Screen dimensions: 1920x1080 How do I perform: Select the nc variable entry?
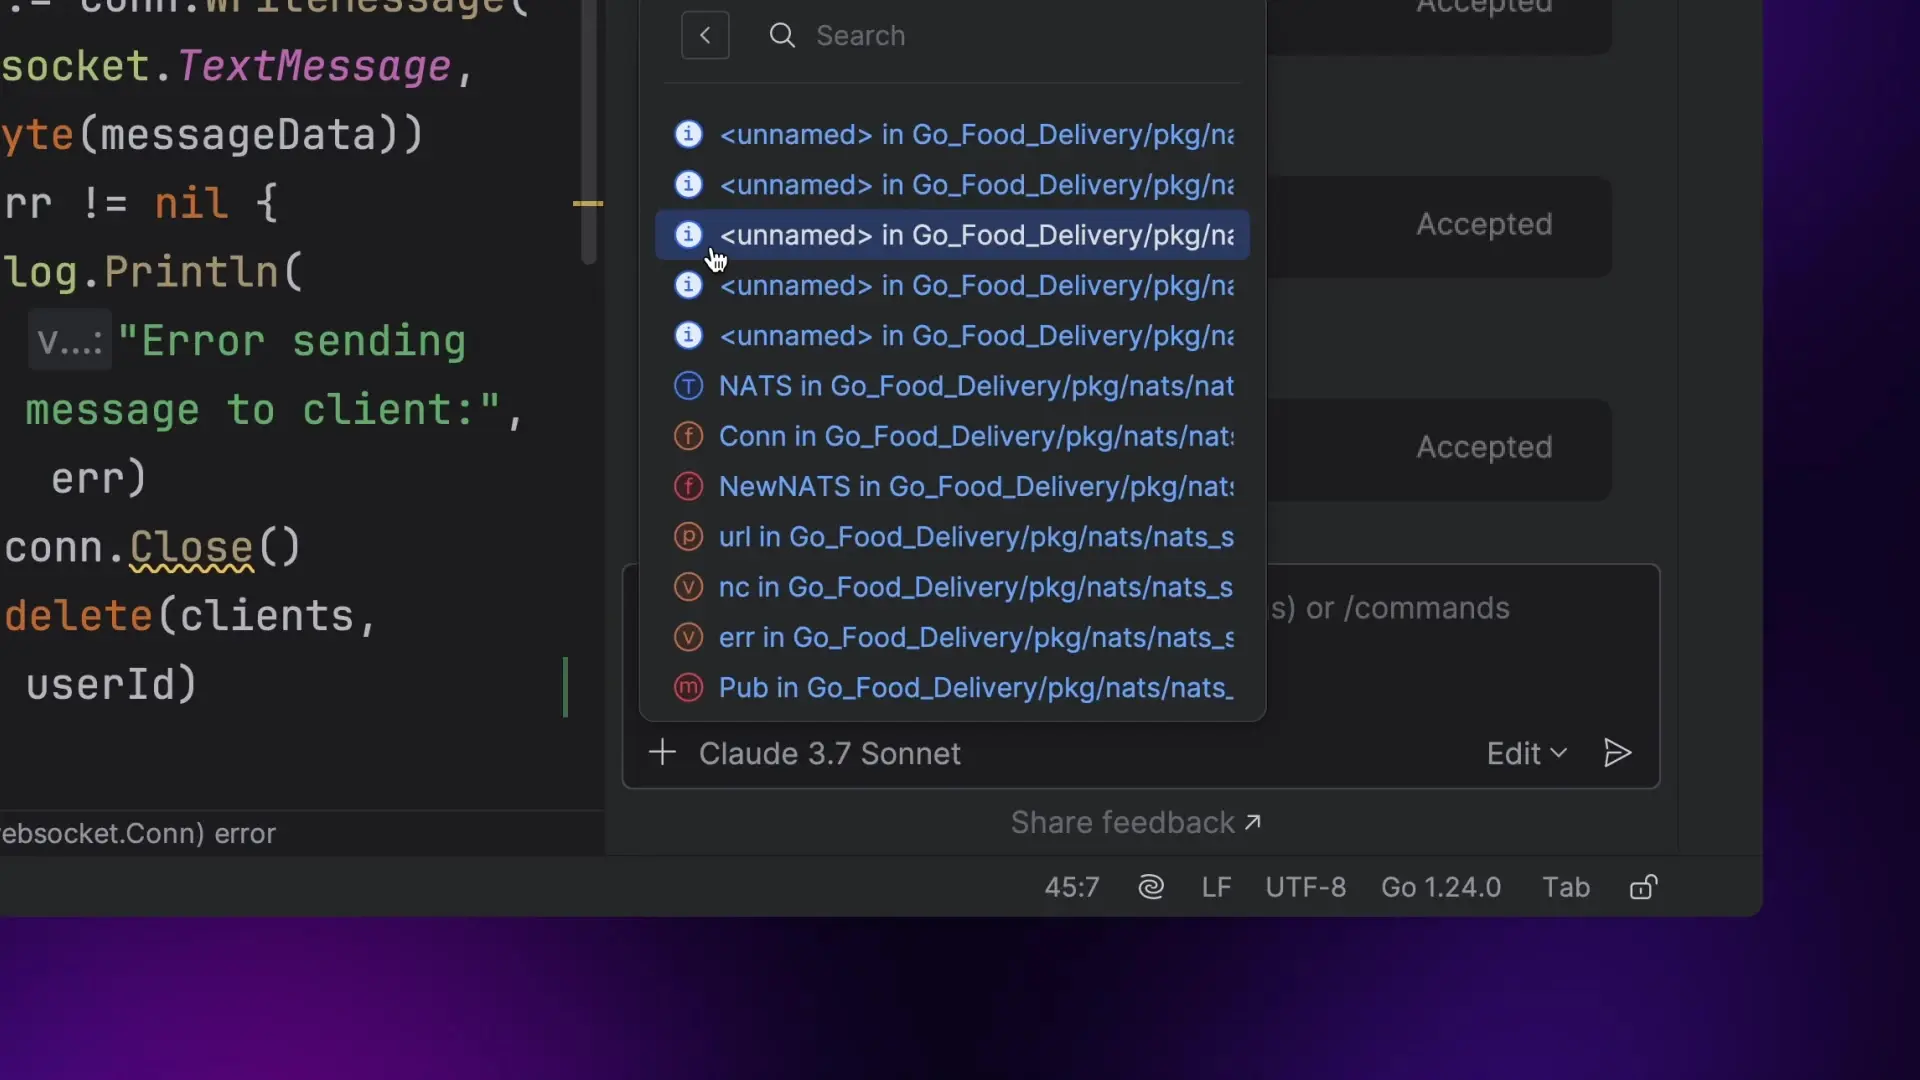point(952,587)
